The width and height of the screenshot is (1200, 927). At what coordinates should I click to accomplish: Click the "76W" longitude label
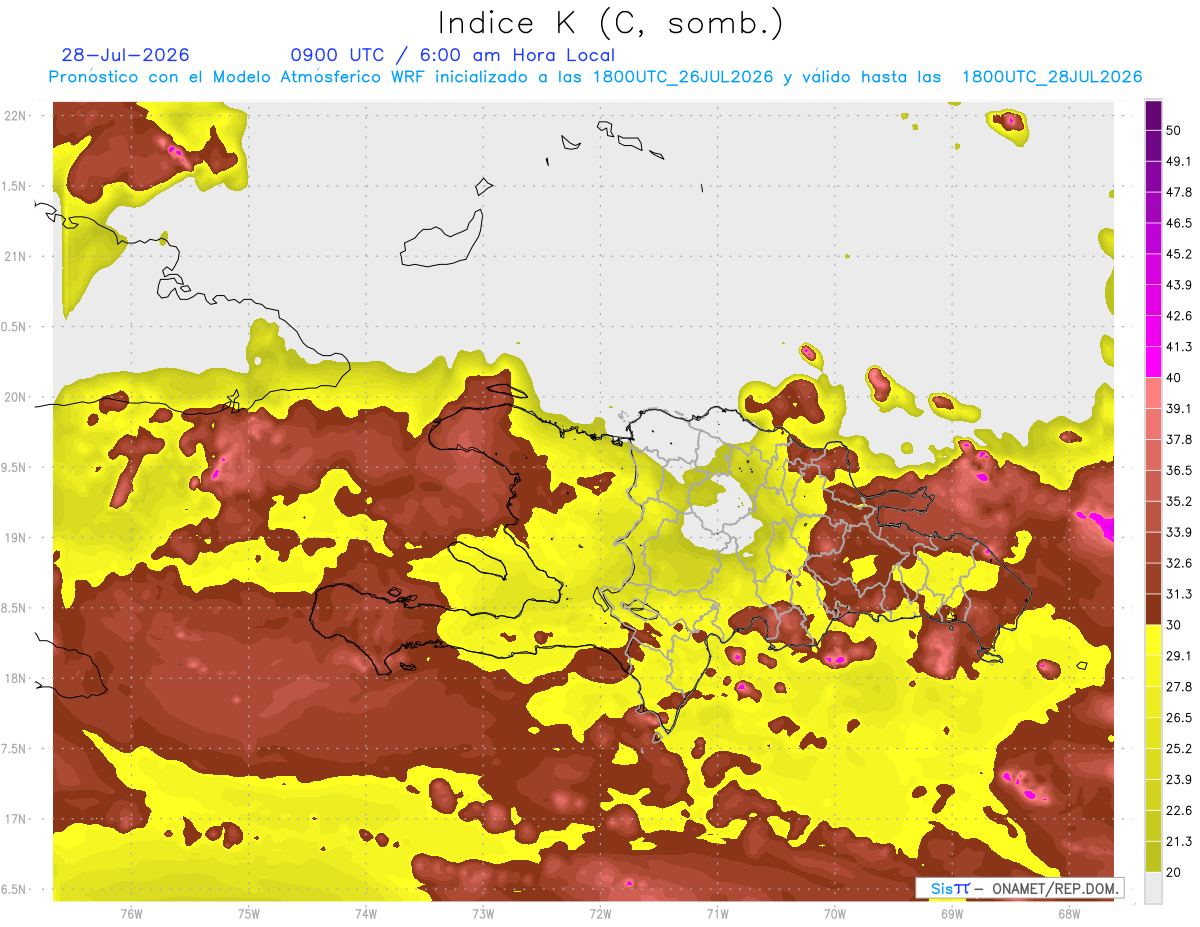coord(131,913)
